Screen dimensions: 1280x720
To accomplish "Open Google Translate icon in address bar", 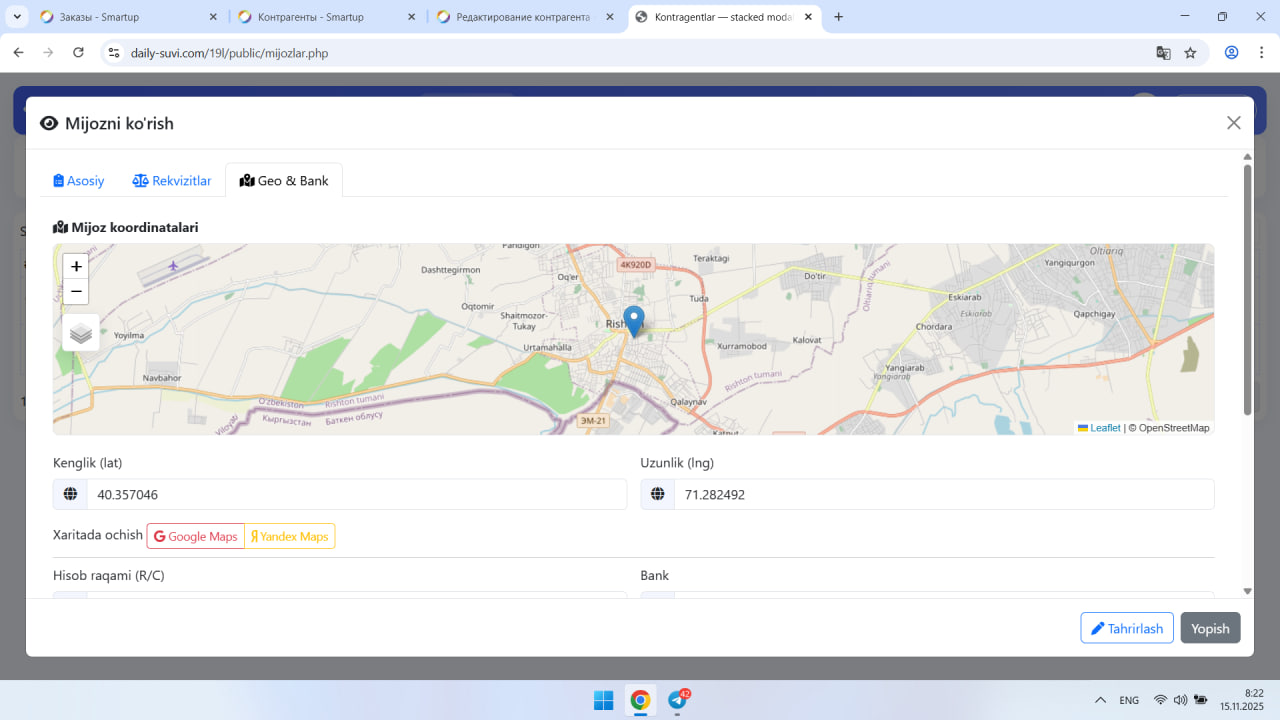I will pos(1163,53).
